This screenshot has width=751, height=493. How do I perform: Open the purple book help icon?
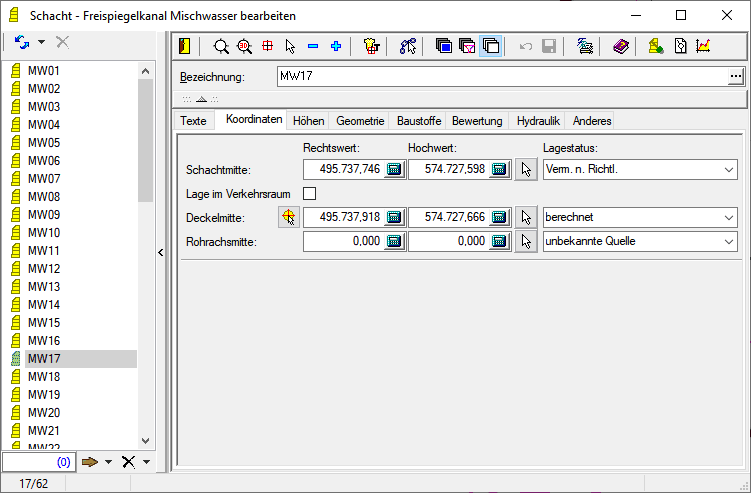[621, 46]
